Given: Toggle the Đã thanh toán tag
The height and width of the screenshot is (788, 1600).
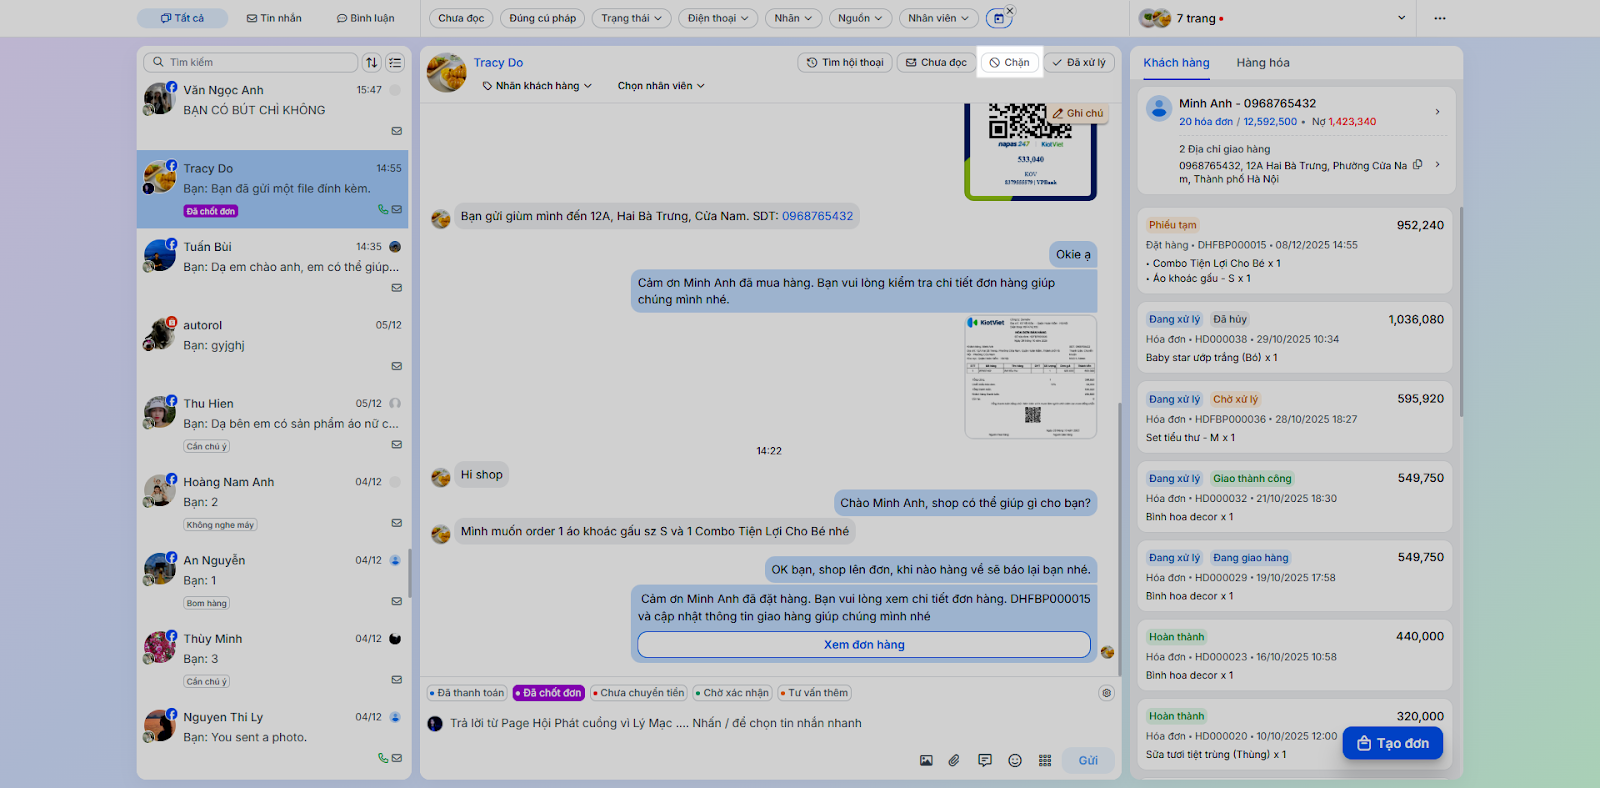Looking at the screenshot, I should 467,693.
